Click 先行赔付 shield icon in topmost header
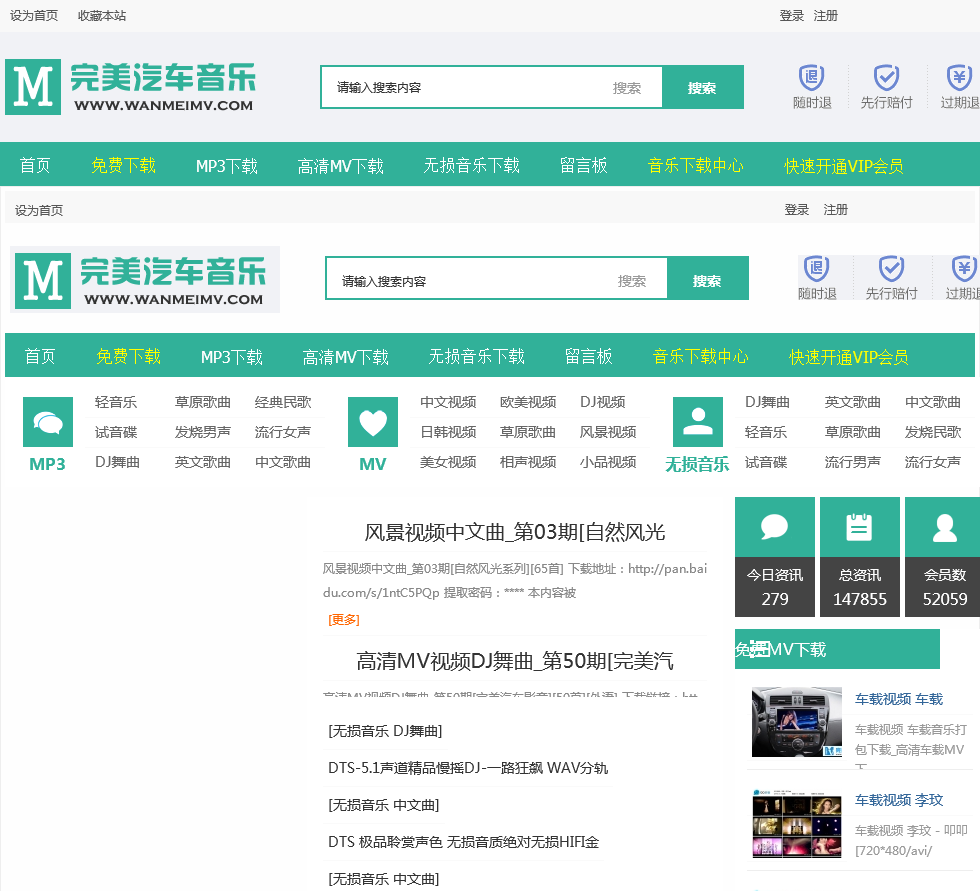 pos(886,78)
